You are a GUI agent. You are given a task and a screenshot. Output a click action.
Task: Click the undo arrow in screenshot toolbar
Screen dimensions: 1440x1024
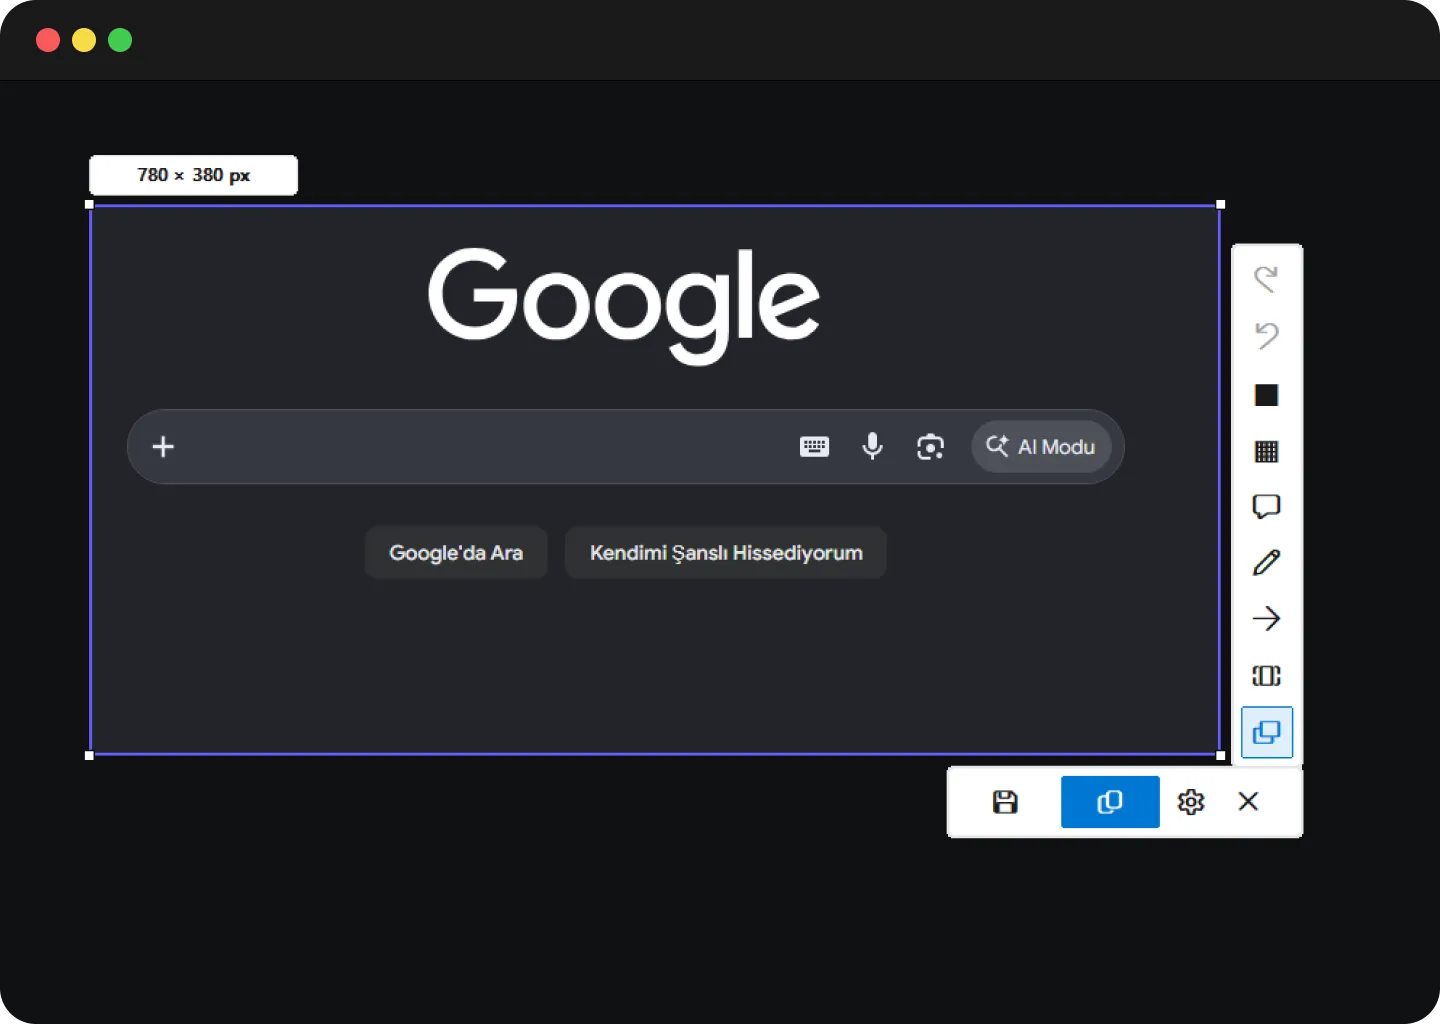click(1266, 335)
